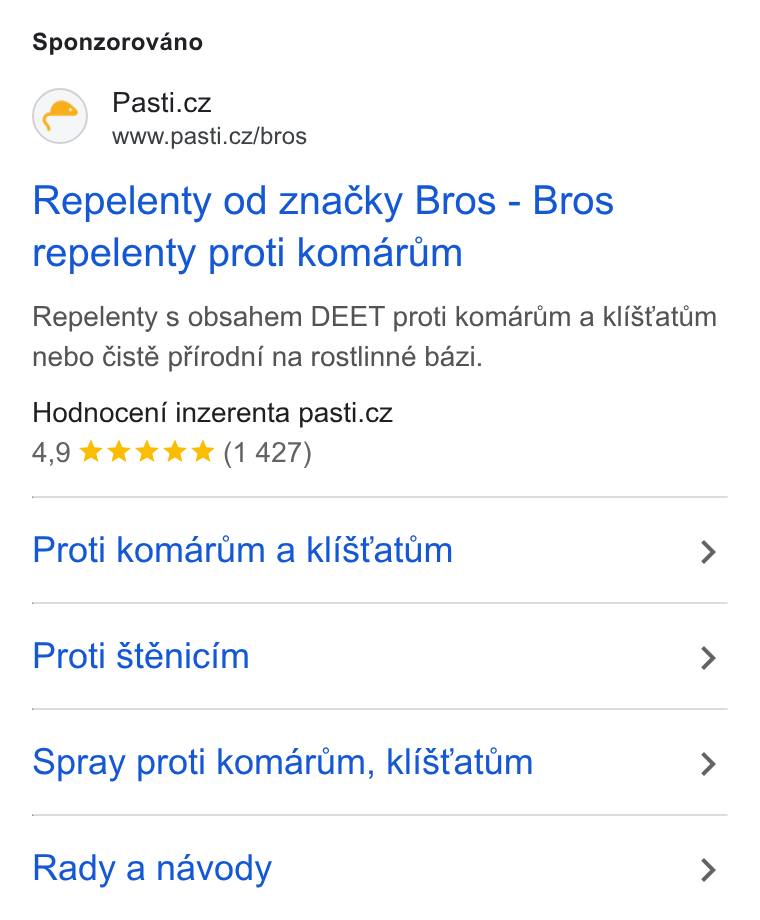760x920 pixels.
Task: Click the arrow beside Rady a návody
Action: point(709,870)
